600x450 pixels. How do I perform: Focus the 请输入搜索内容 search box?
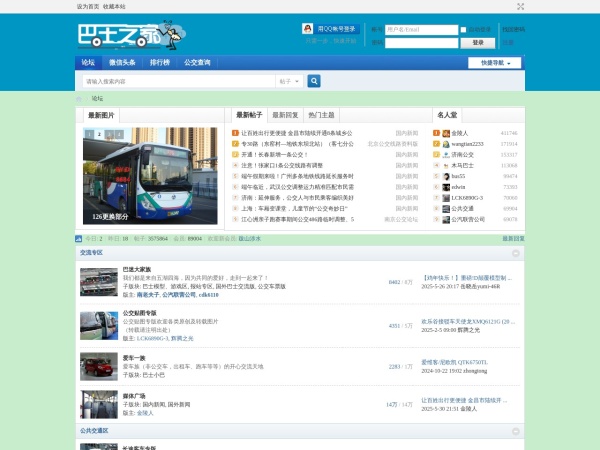click(x=179, y=81)
